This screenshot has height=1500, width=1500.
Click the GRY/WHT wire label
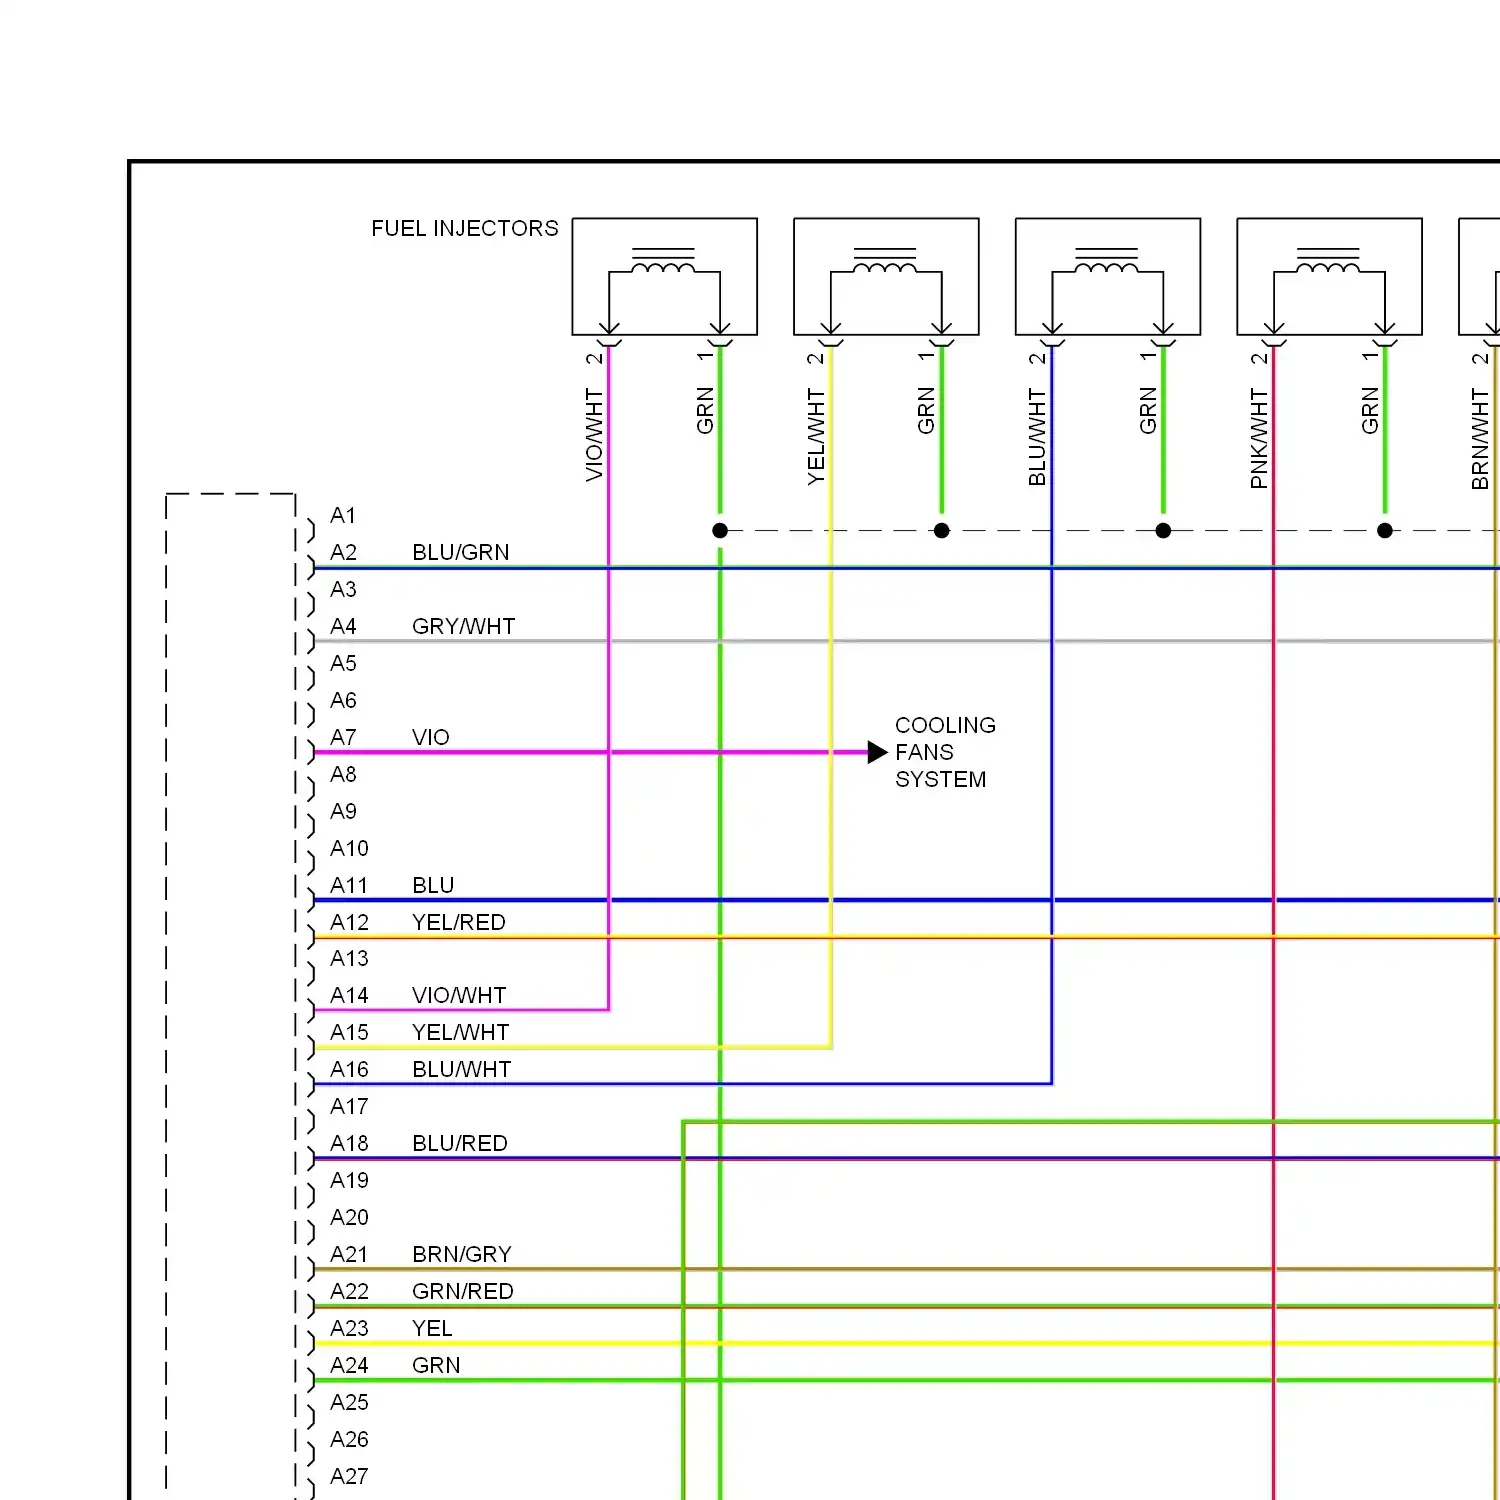click(x=464, y=627)
